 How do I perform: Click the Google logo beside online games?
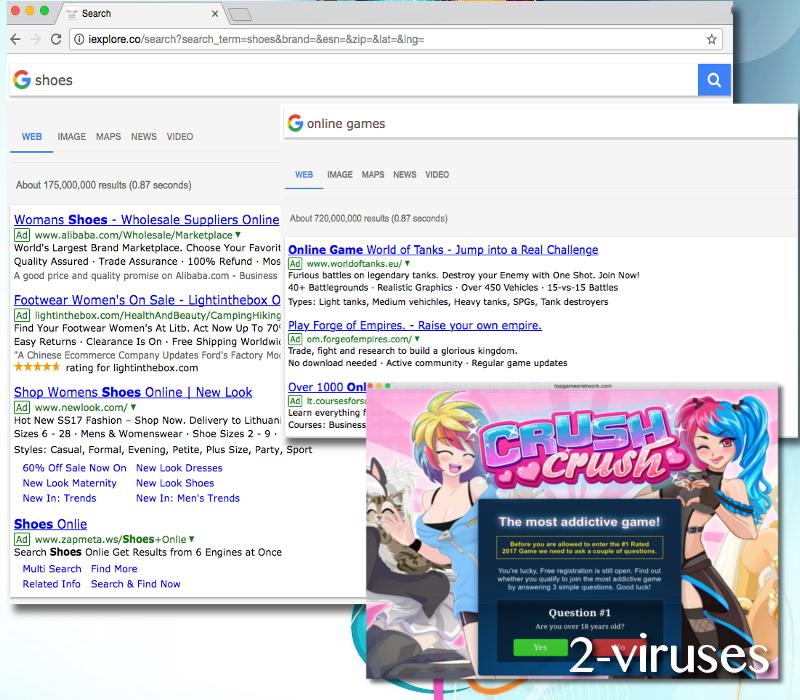(295, 123)
